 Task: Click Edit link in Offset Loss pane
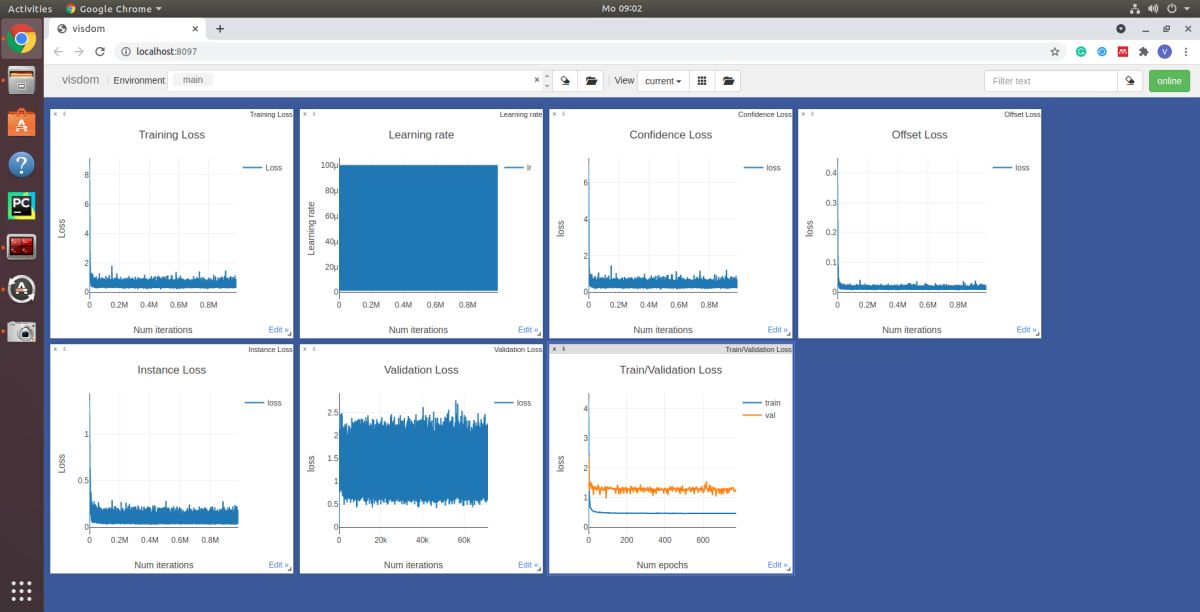click(1025, 329)
